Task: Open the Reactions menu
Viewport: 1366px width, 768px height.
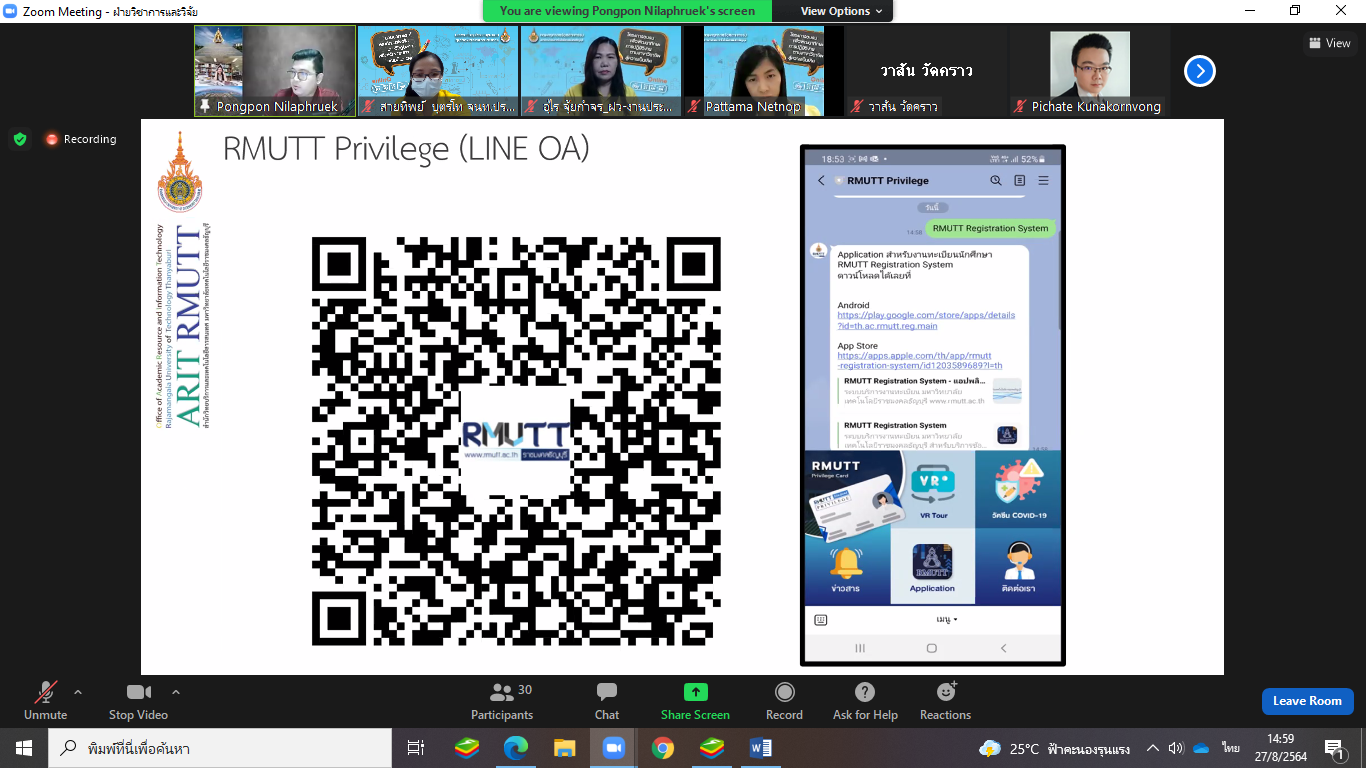Action: (945, 700)
